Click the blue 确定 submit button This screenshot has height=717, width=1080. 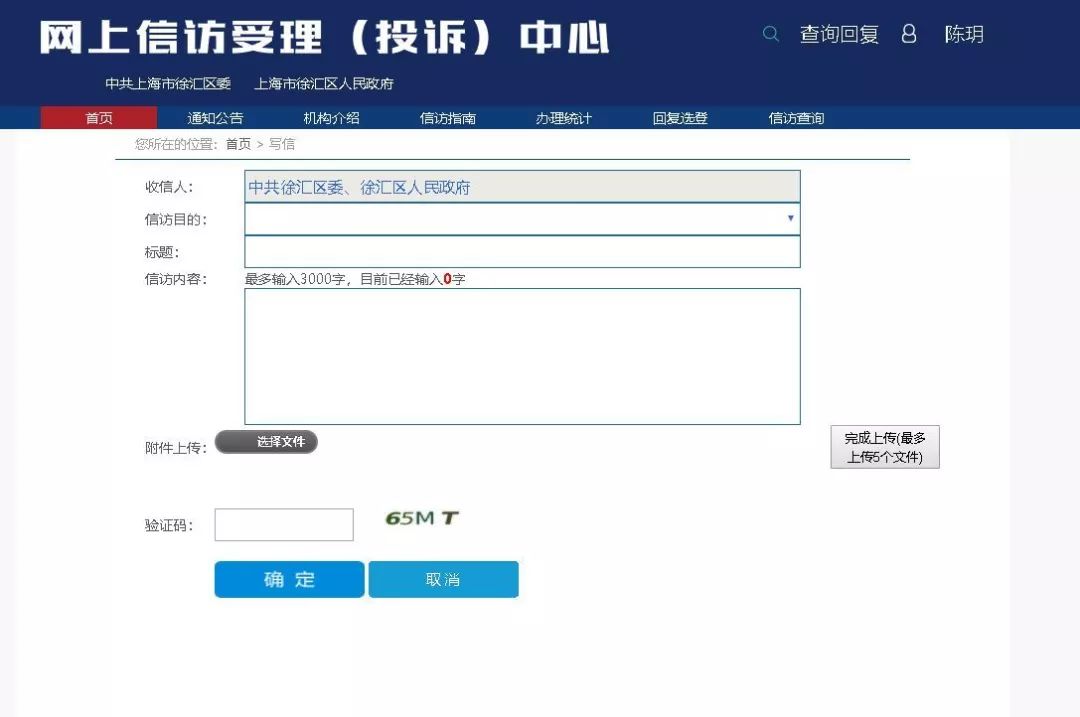[289, 579]
